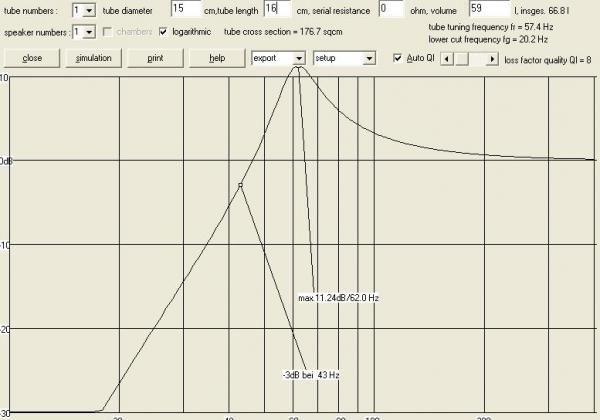Expand the export dropdown list

299,58
